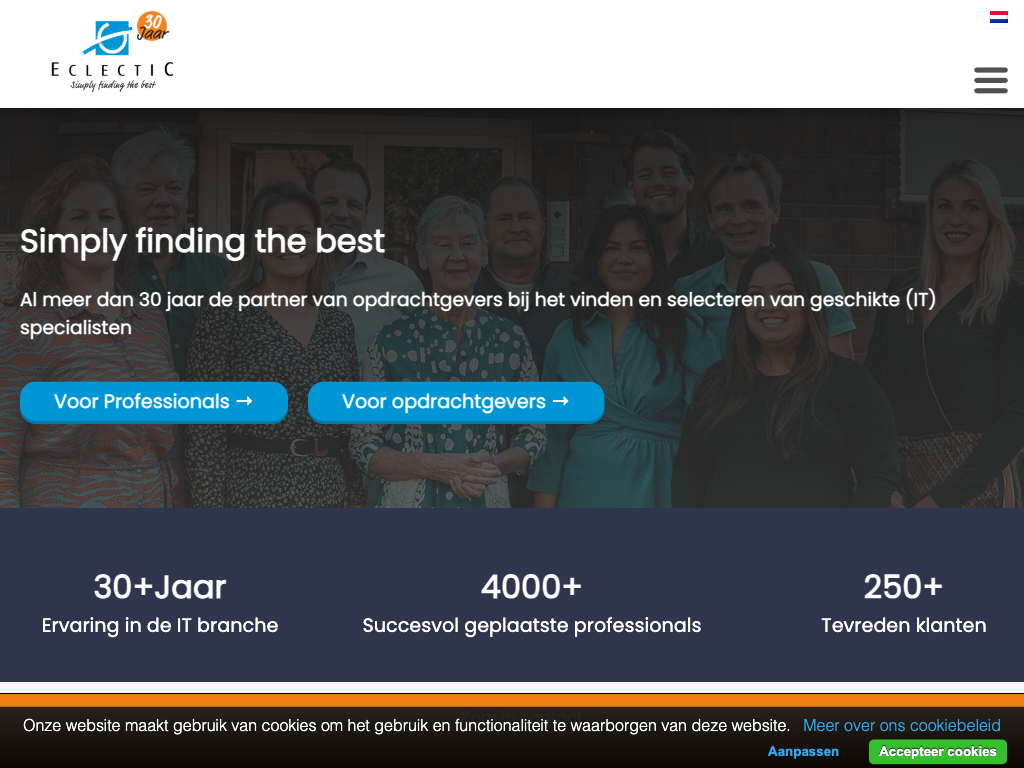The width and height of the screenshot is (1024, 768).
Task: Click the Eclectic logo emblem
Action: pos(108,38)
